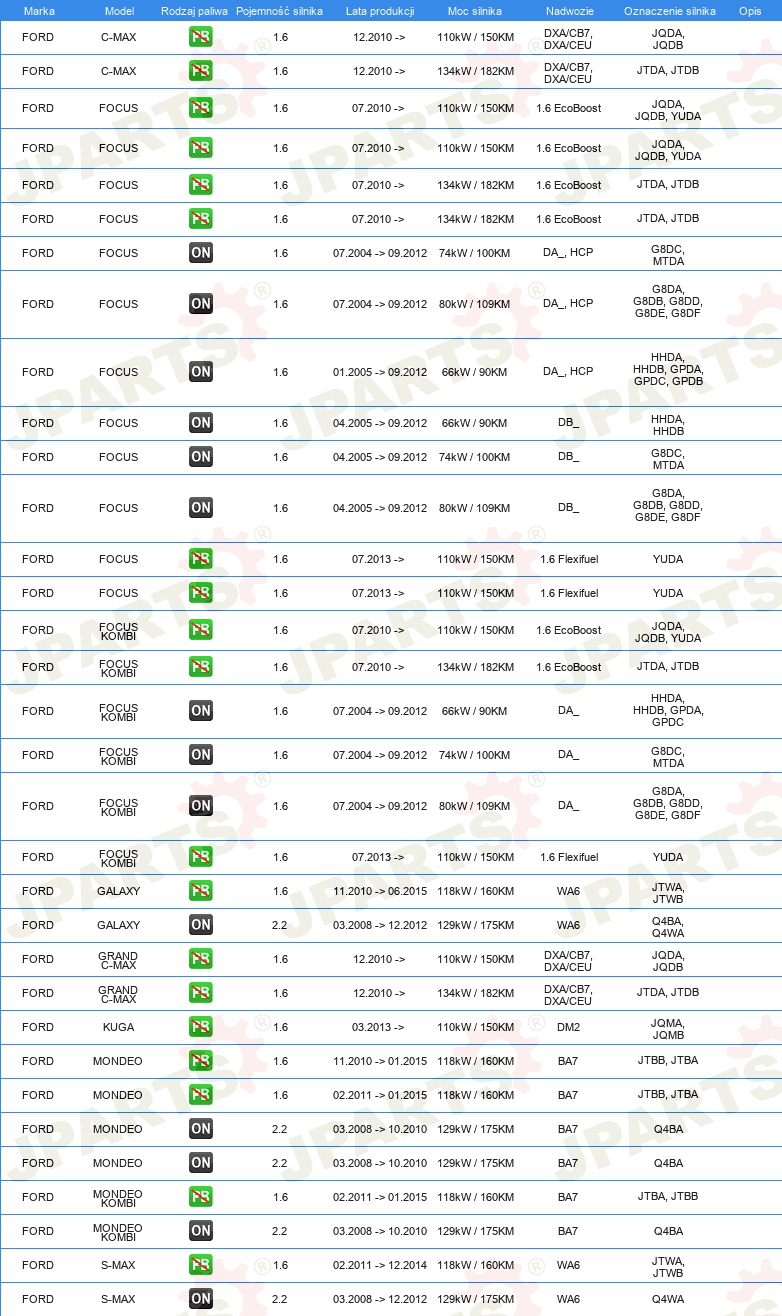
Task: Click '118kW / 160KM' in the GALAXY row
Action: click(x=476, y=891)
